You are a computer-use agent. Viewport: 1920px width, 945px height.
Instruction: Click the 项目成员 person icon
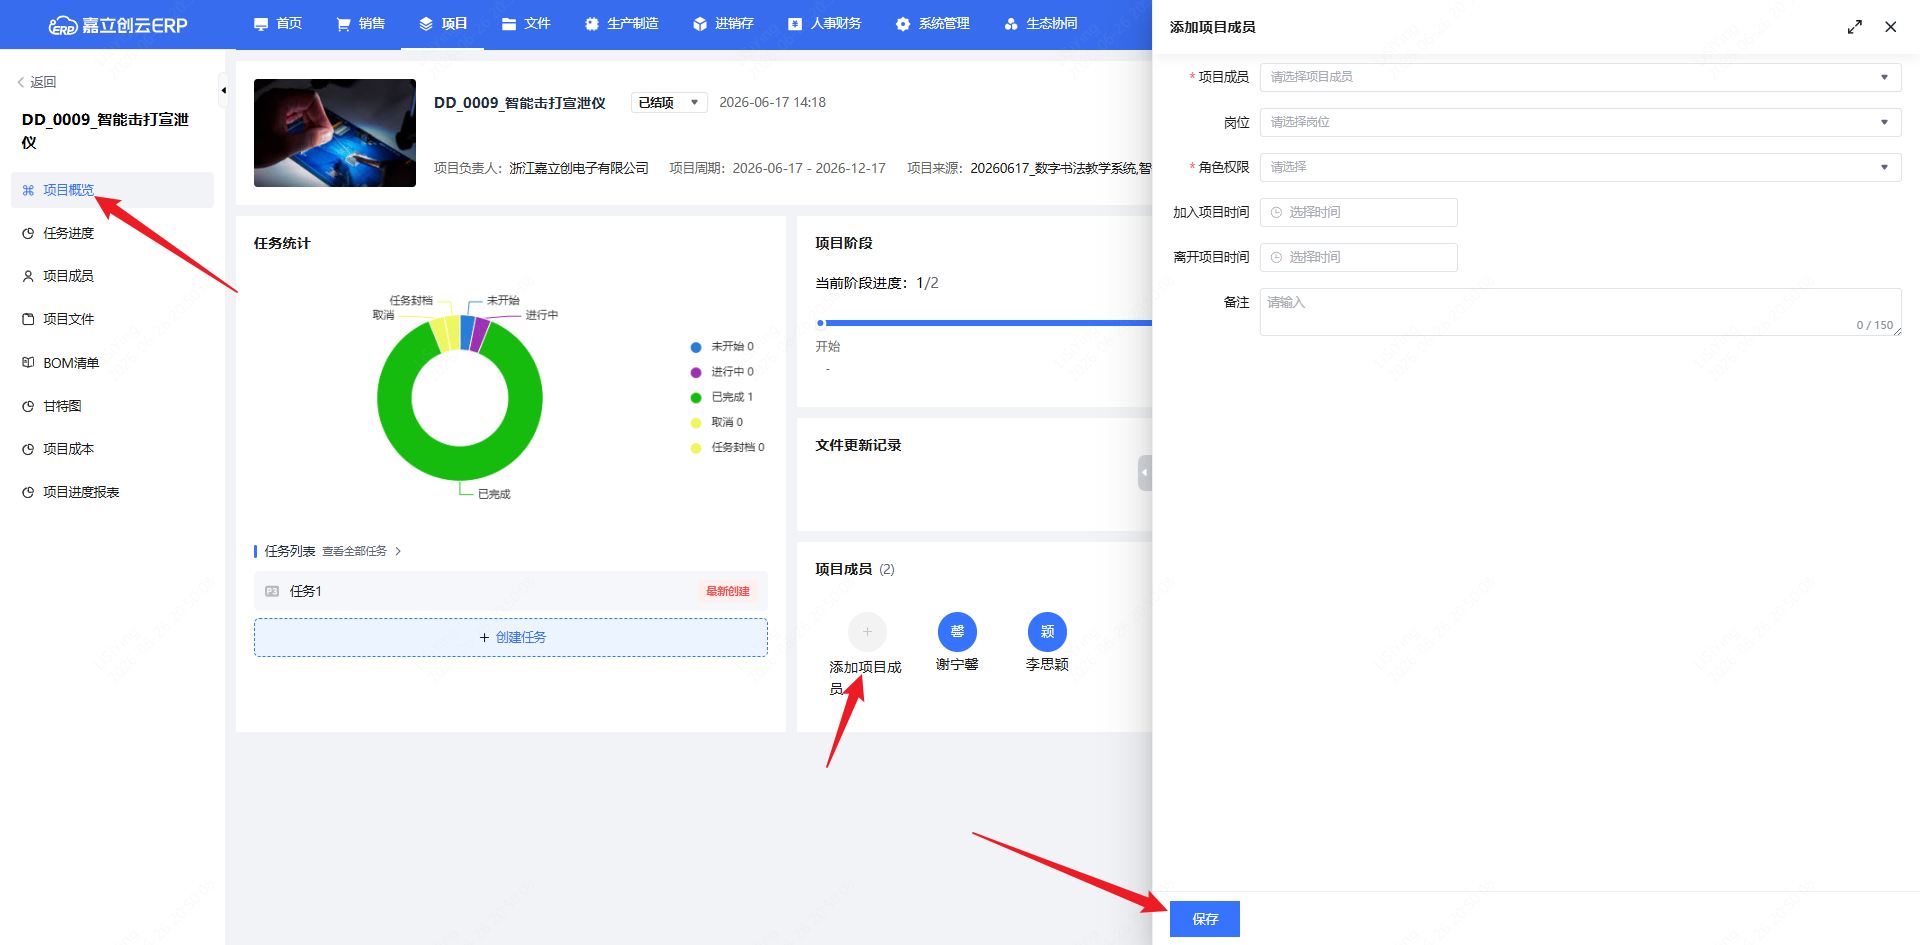click(28, 276)
